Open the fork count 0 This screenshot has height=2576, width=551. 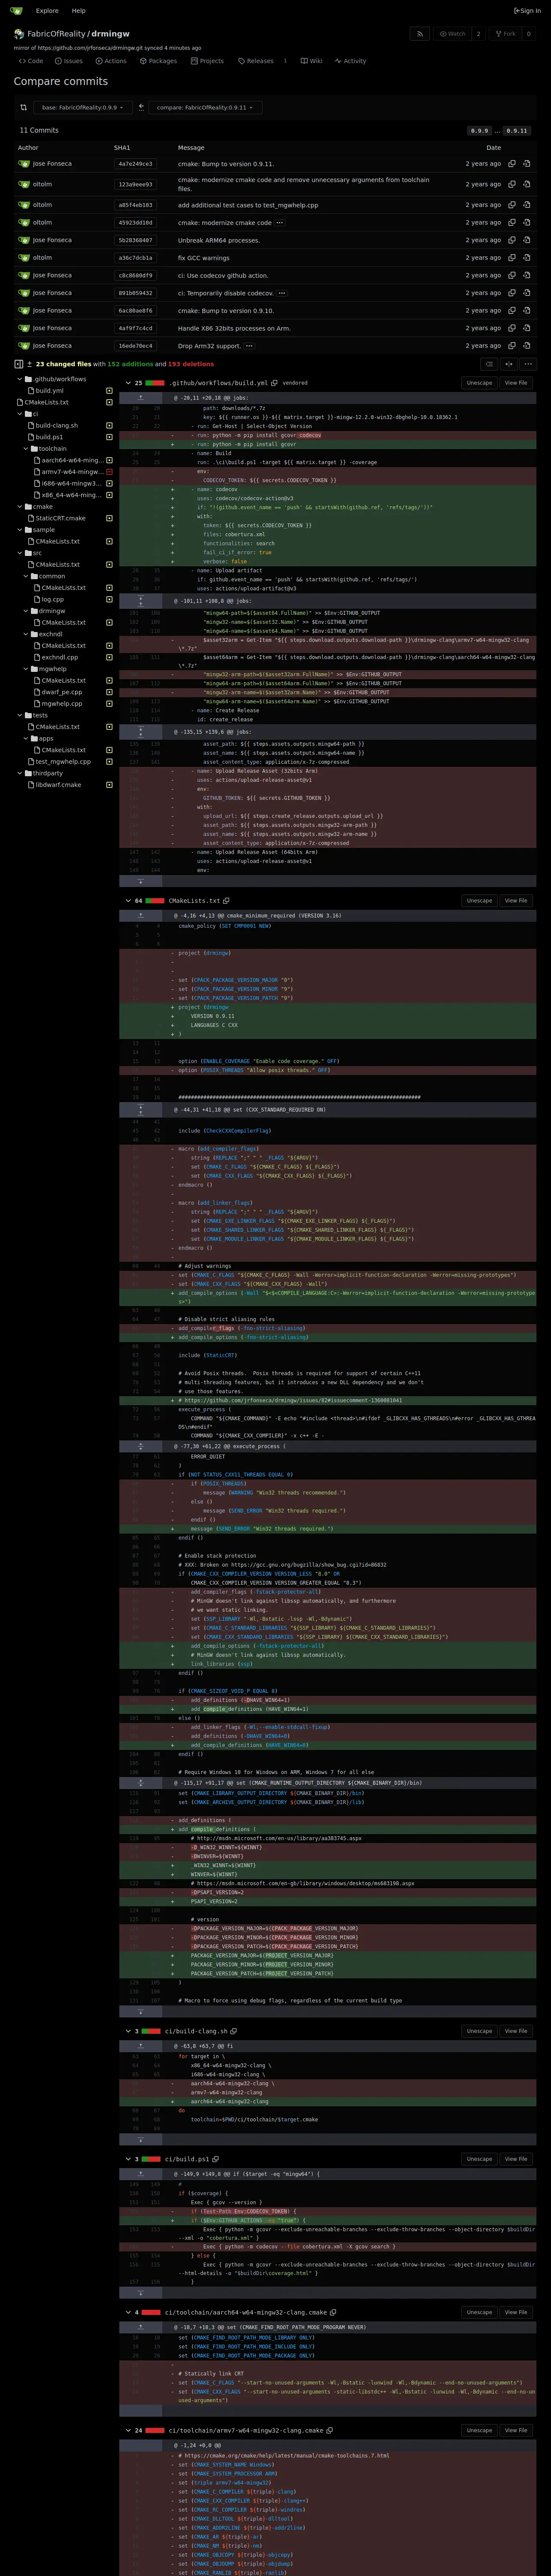[529, 34]
